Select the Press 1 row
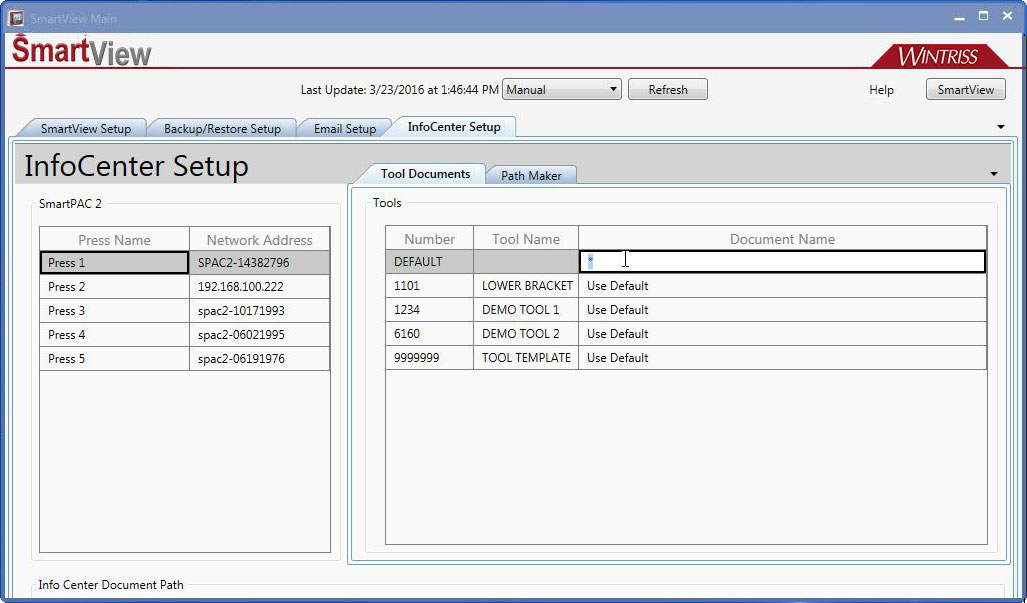Viewport: 1027px width, 603px height. 185,263
